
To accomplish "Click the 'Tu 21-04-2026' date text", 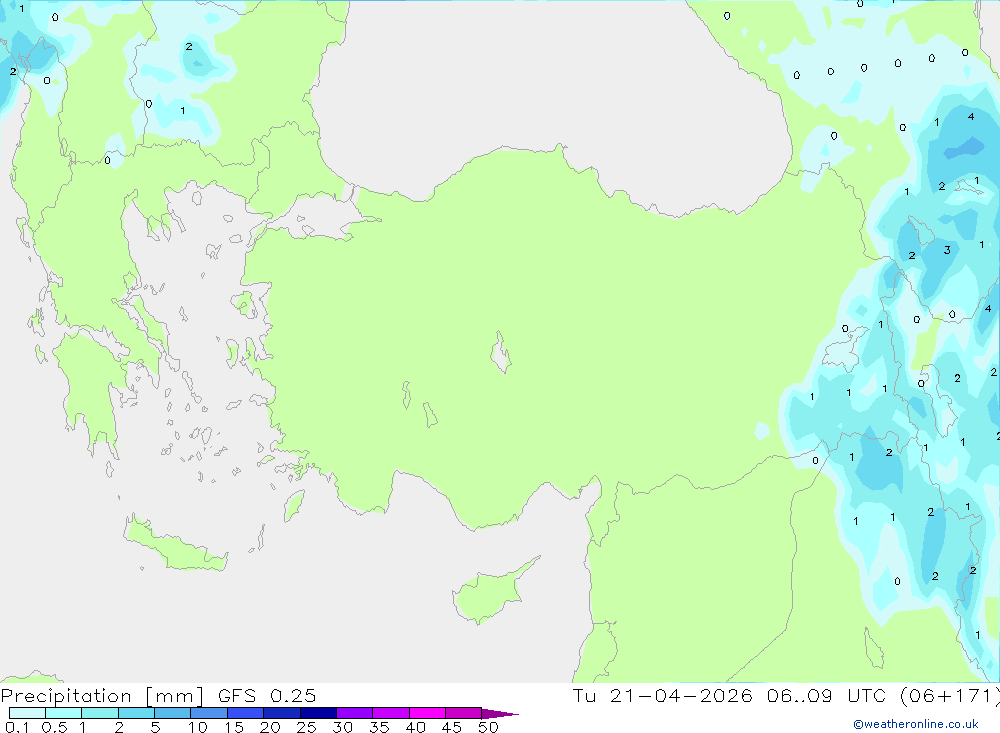I will (x=663, y=696).
